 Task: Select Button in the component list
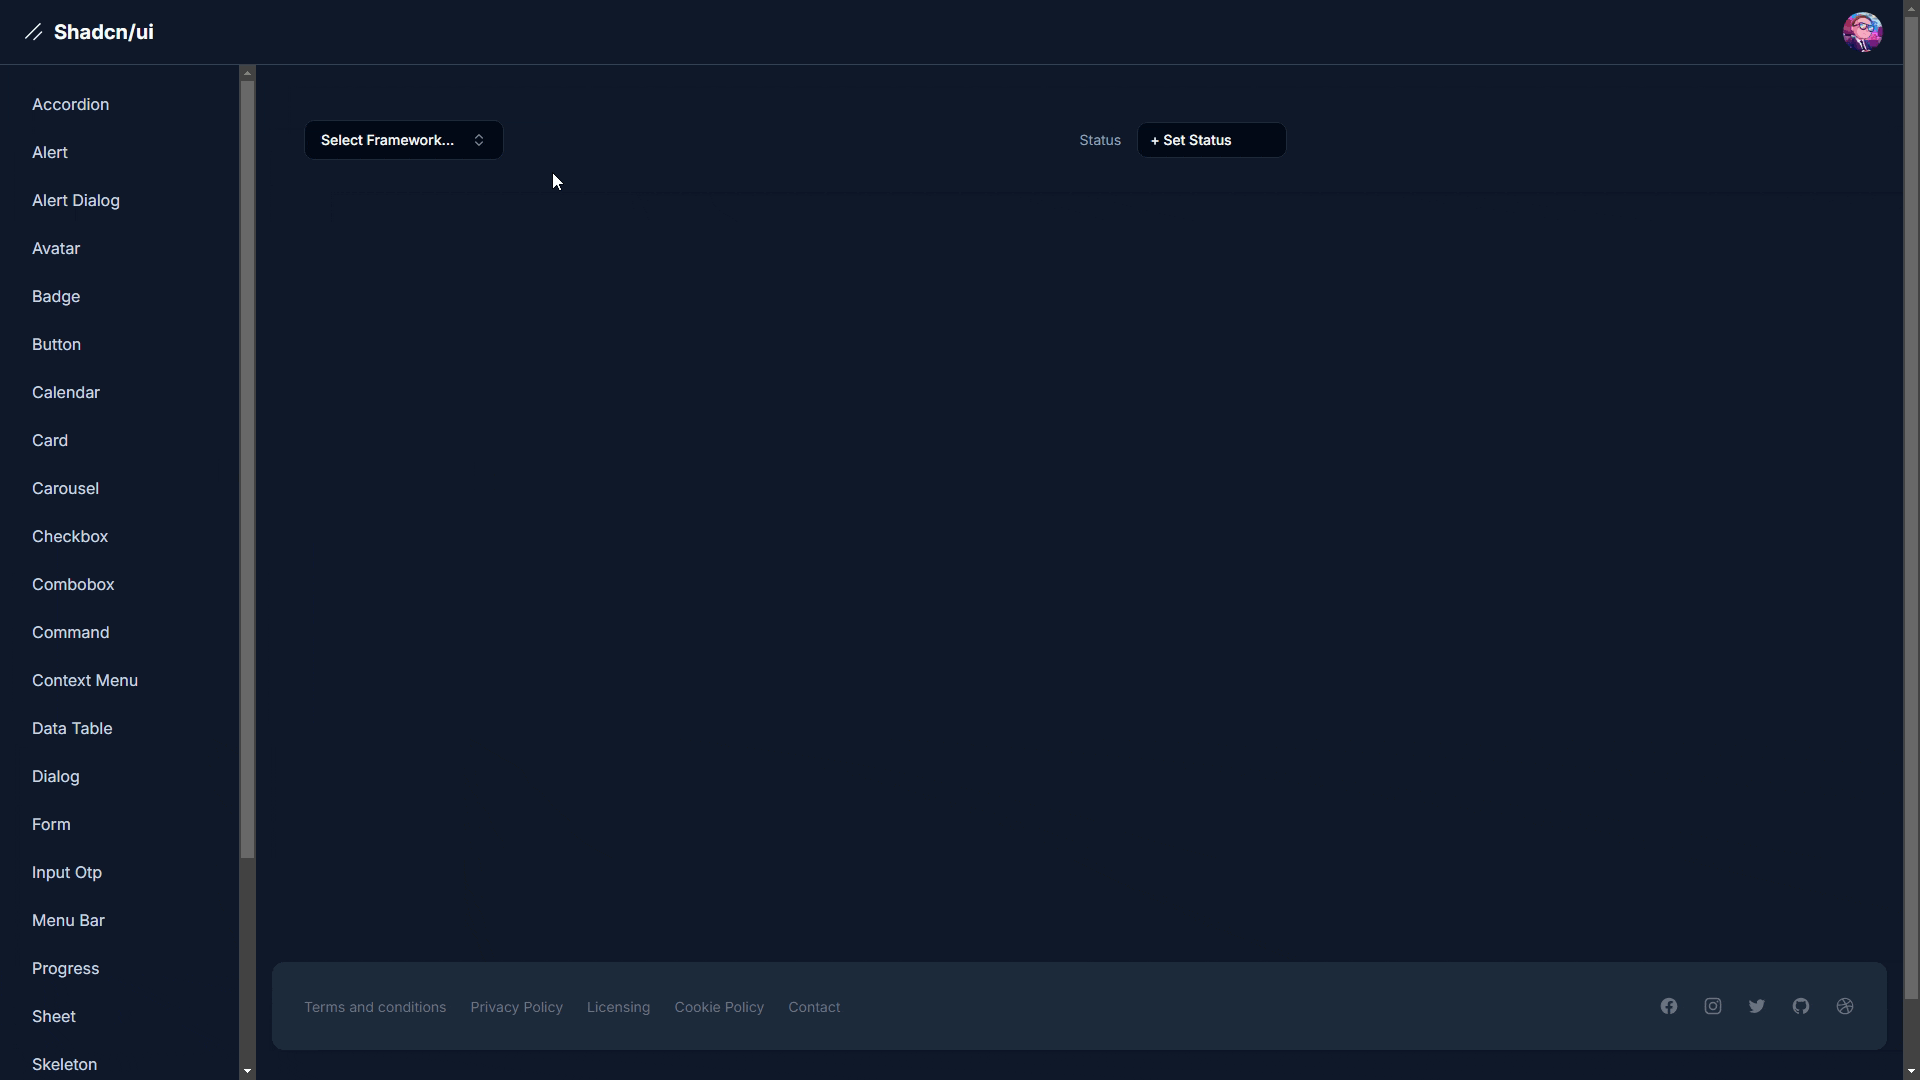pyautogui.click(x=56, y=344)
